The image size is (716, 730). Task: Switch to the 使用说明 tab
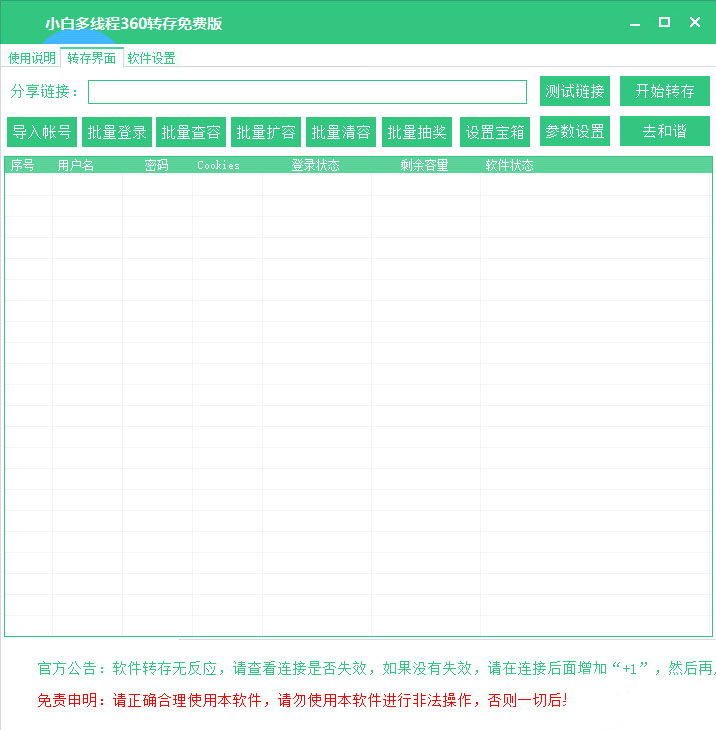(x=32, y=58)
